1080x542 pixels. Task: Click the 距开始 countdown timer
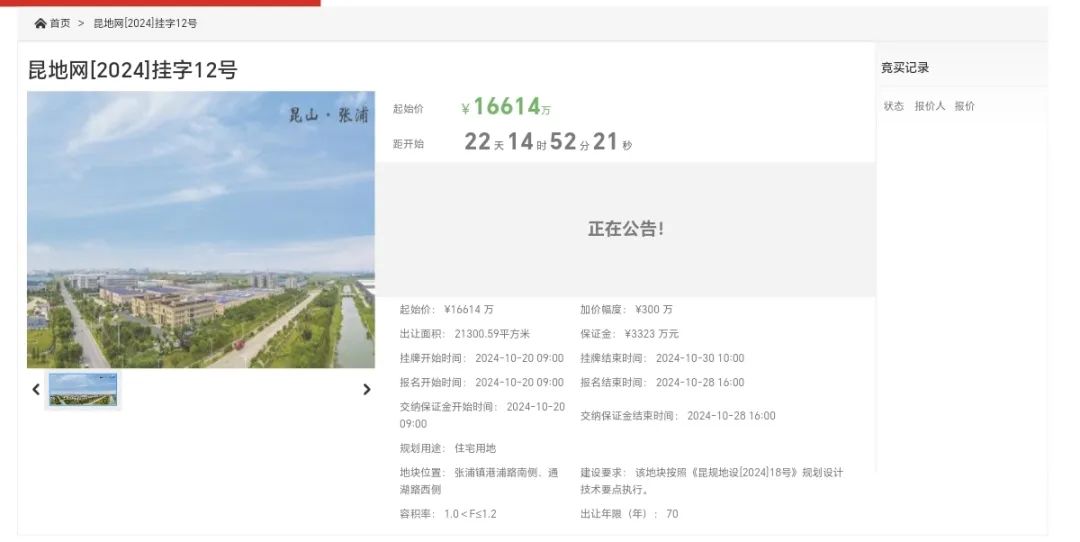click(x=548, y=142)
